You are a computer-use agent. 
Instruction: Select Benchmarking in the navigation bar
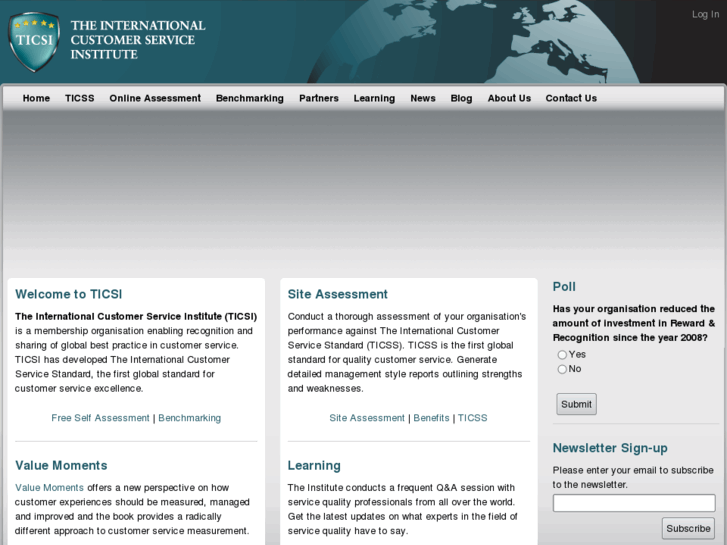(250, 98)
